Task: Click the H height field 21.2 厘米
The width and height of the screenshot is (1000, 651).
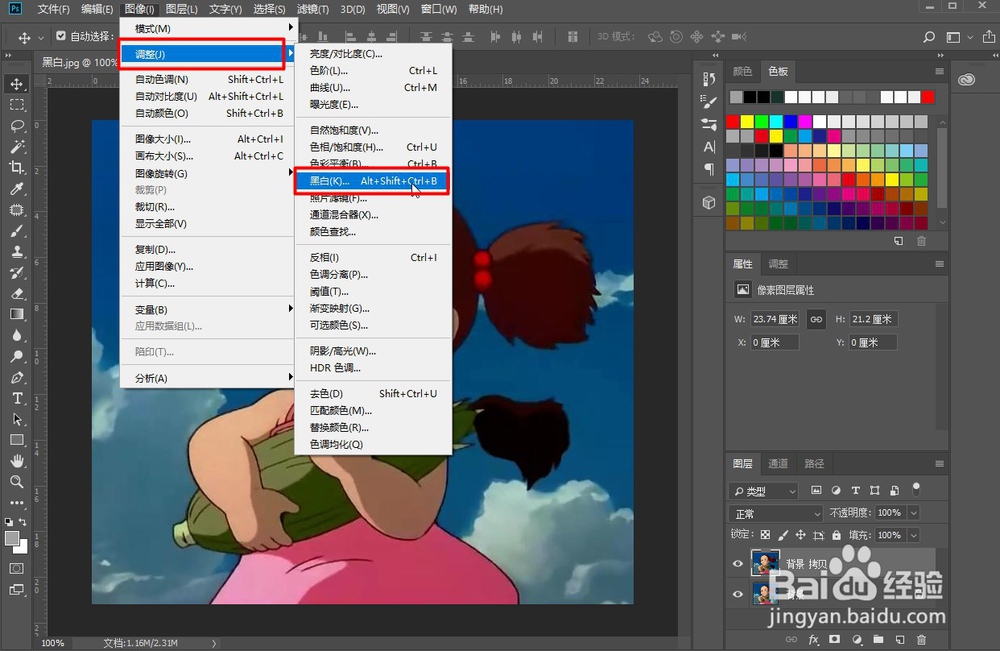Action: click(873, 319)
